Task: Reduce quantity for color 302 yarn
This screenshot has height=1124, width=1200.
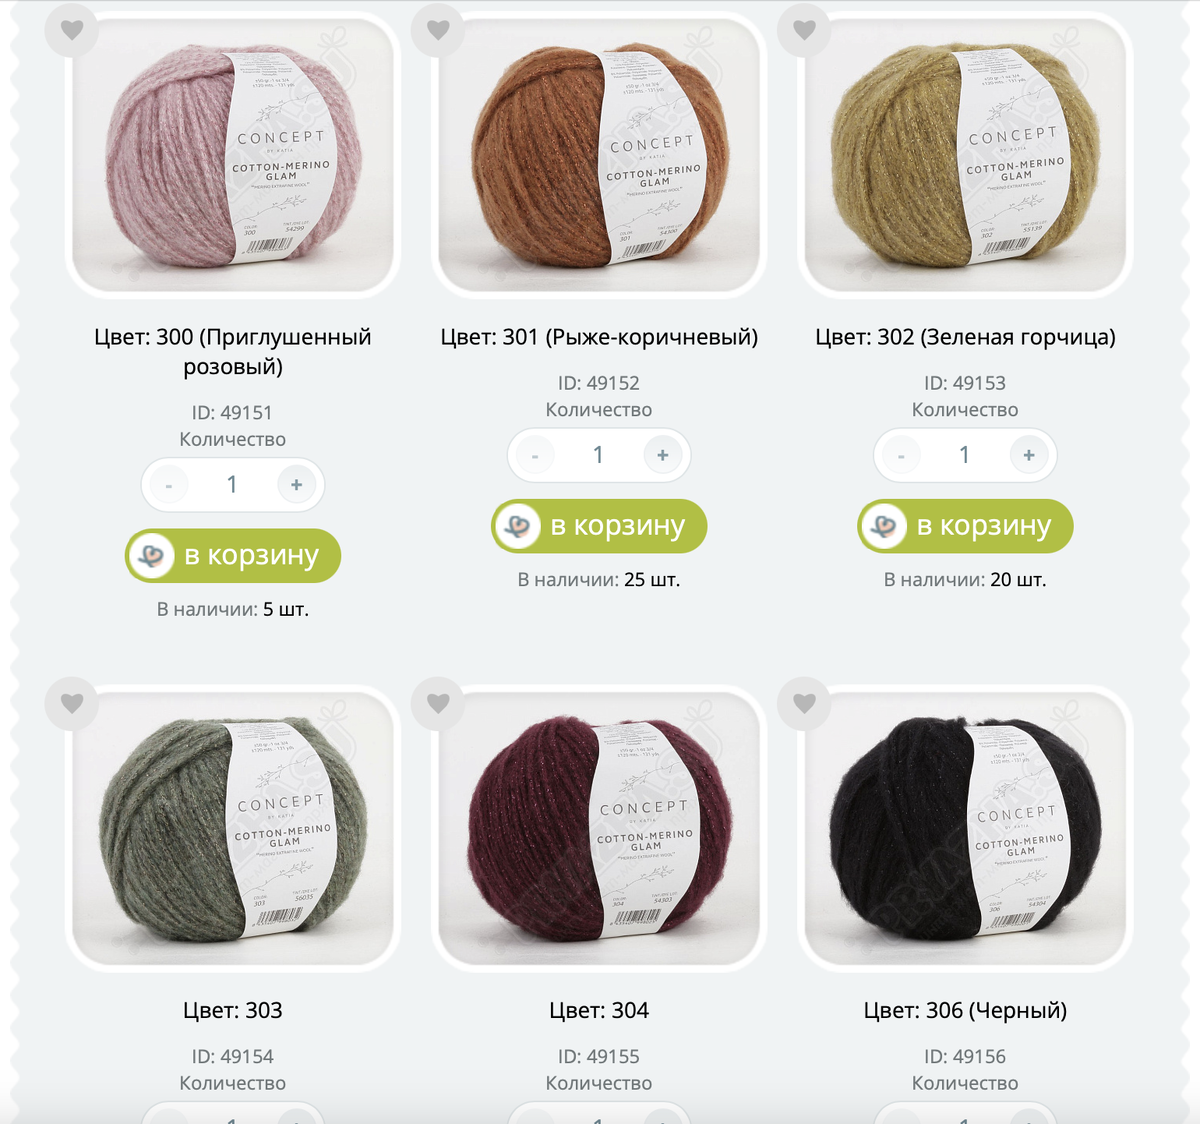Action: pos(901,455)
